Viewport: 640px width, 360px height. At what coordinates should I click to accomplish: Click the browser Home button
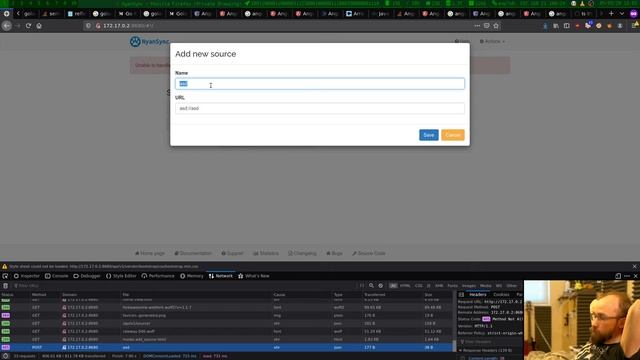[x=39, y=26]
